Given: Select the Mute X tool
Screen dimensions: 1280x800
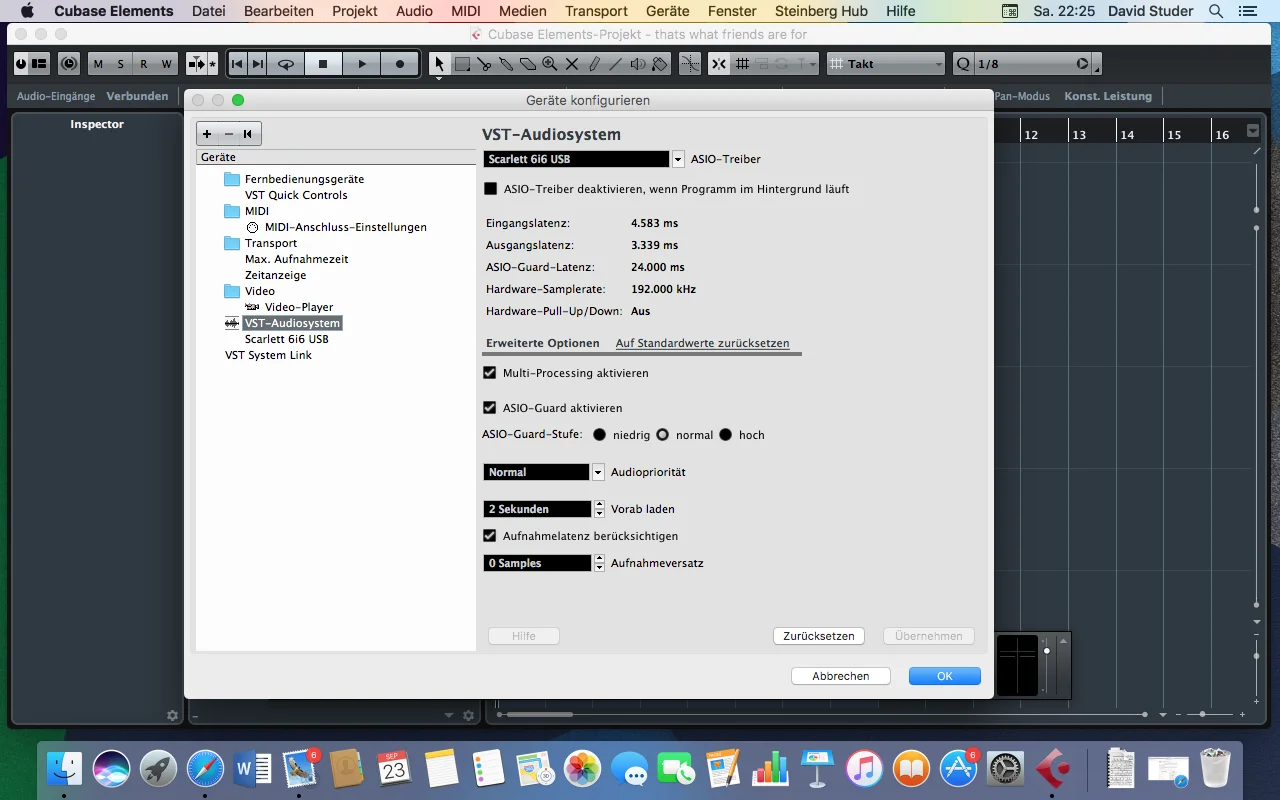Looking at the screenshot, I should click(572, 64).
